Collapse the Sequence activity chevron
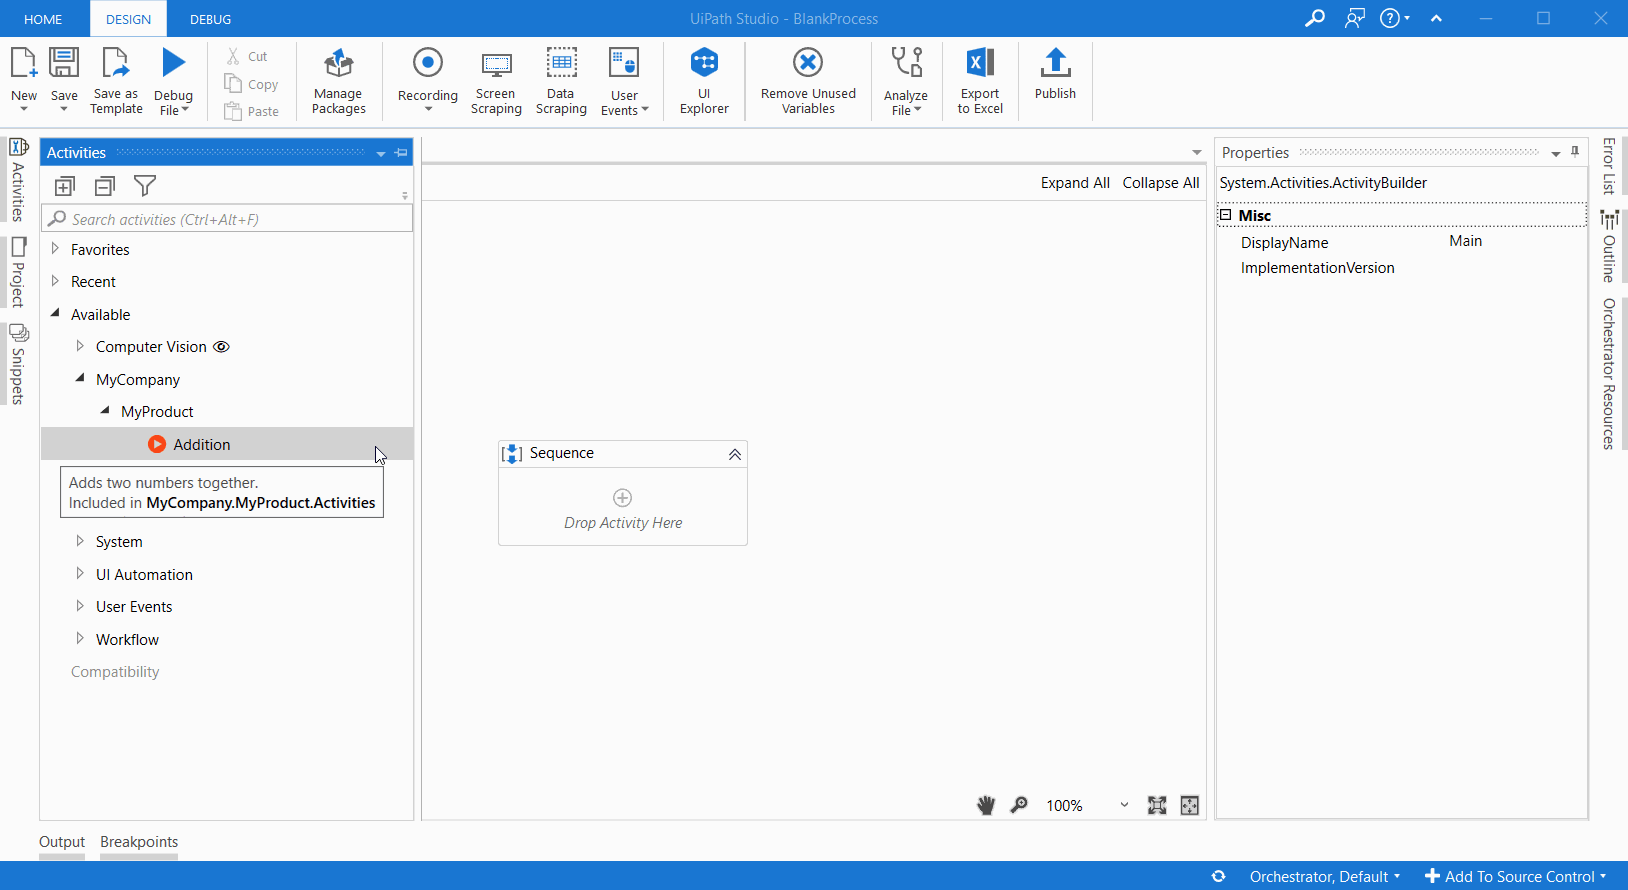 tap(735, 454)
